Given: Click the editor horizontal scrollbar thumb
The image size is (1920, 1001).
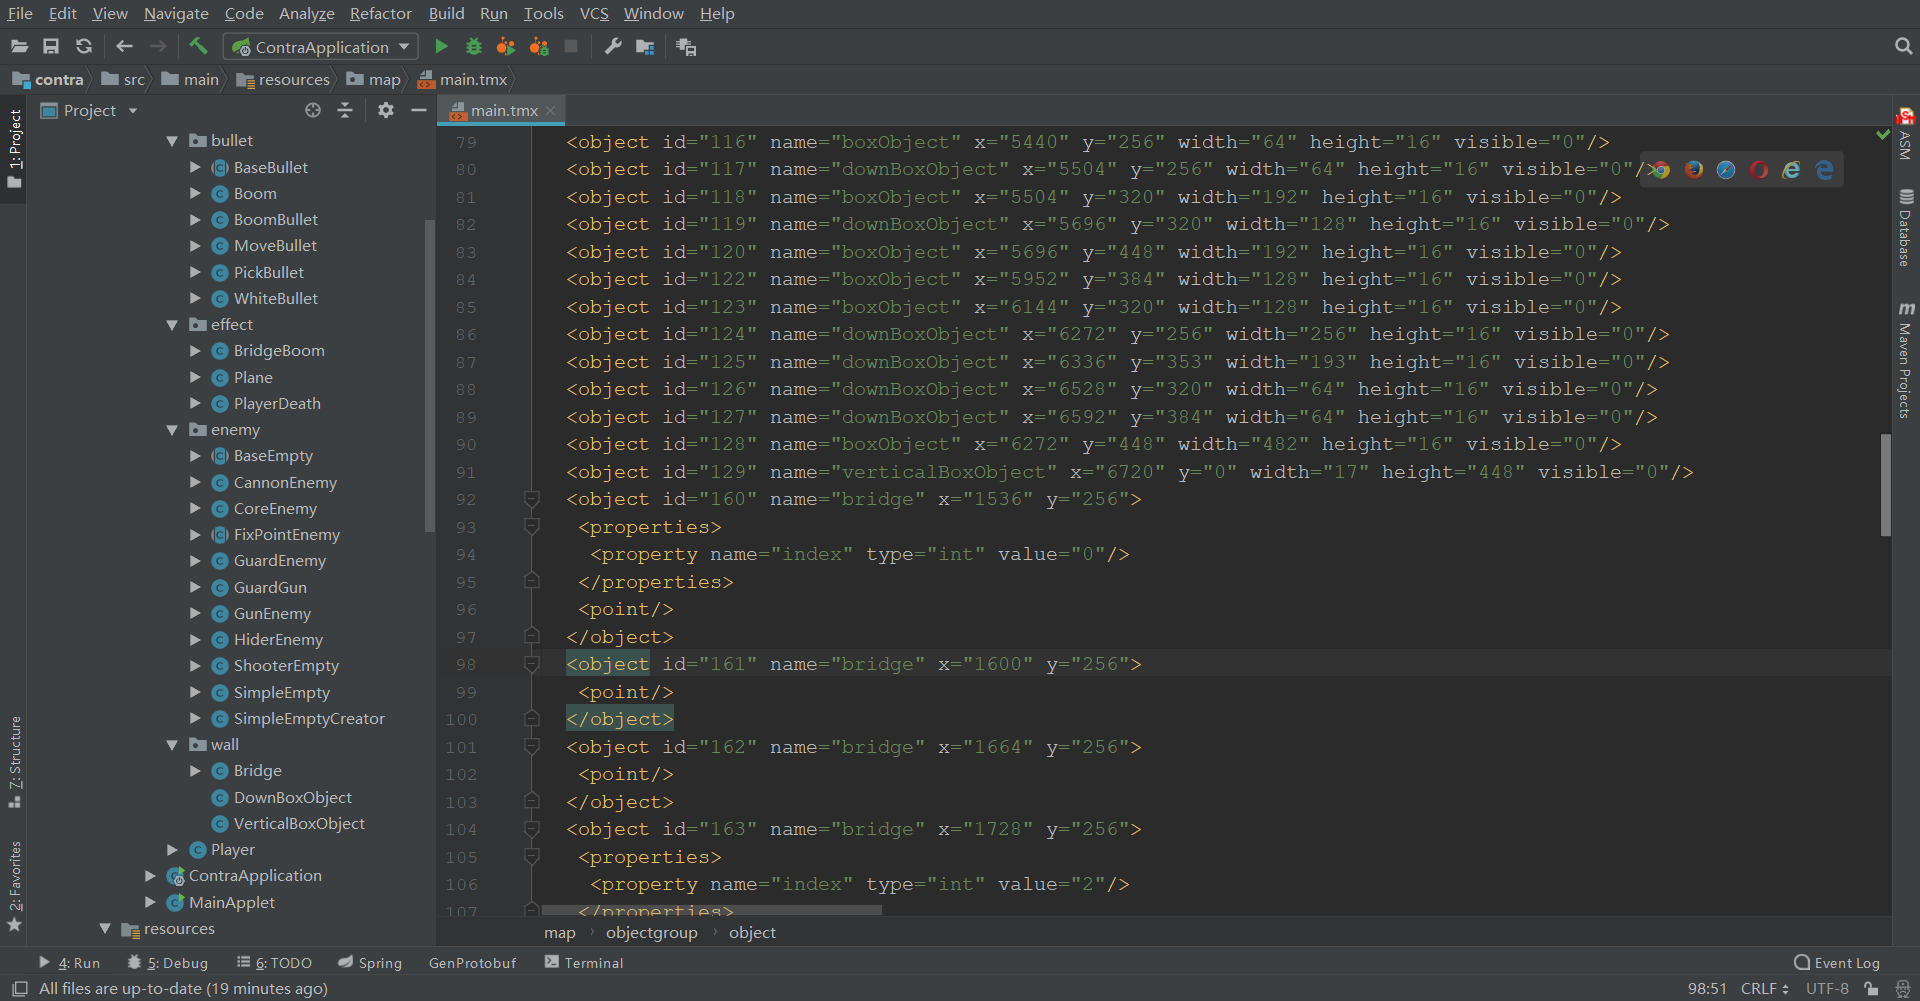Looking at the screenshot, I should [711, 910].
